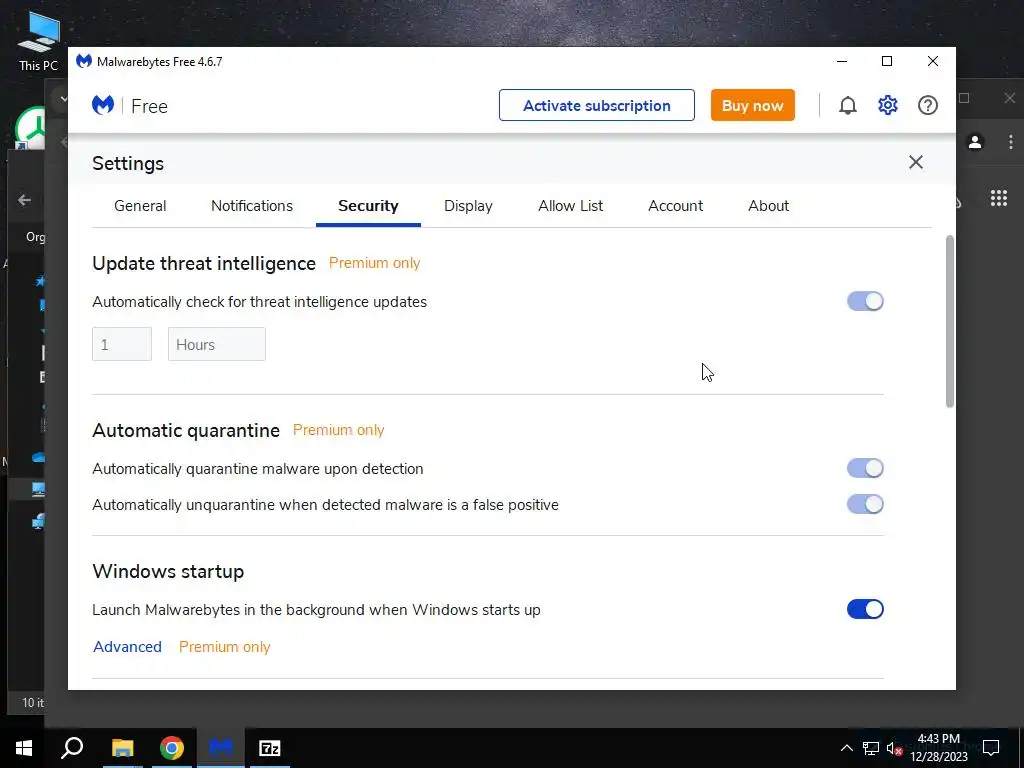1024x768 pixels.
Task: Open the Help question mark icon
Action: (x=927, y=105)
